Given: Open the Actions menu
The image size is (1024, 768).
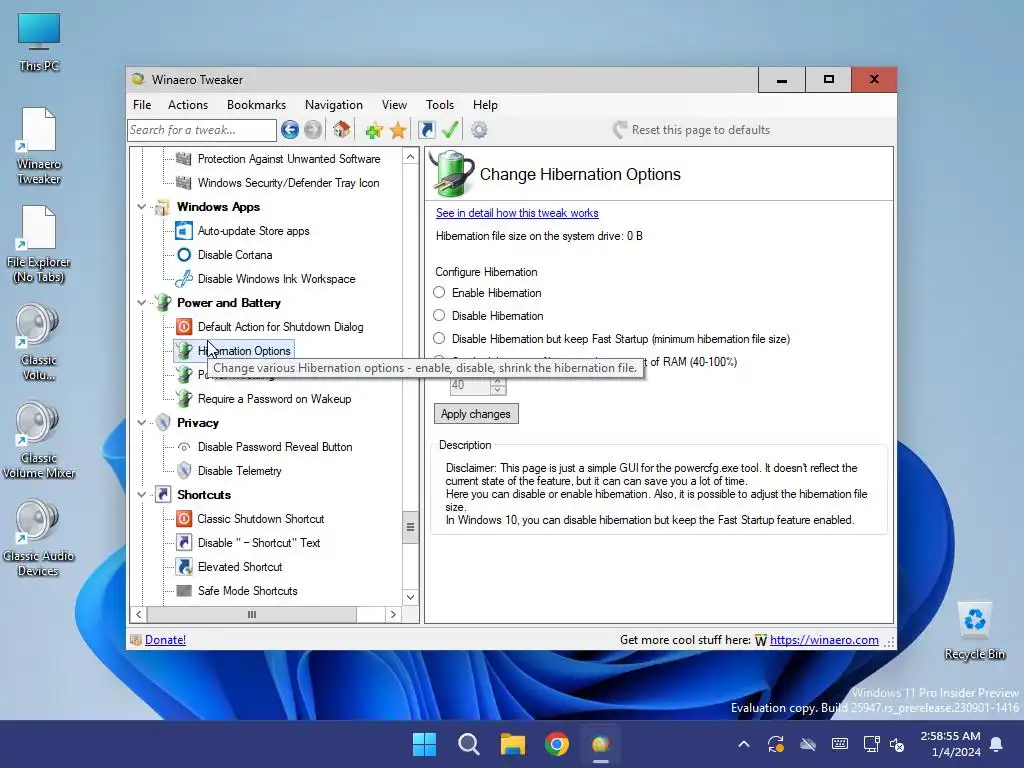Looking at the screenshot, I should point(187,105).
